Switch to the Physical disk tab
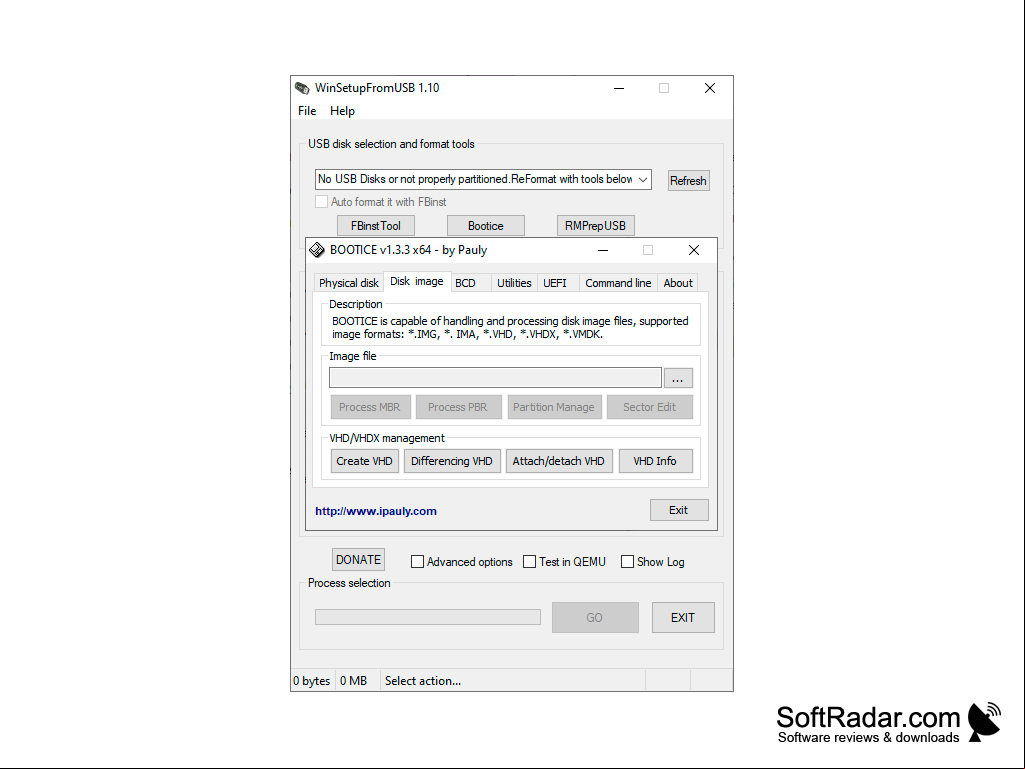 point(348,283)
